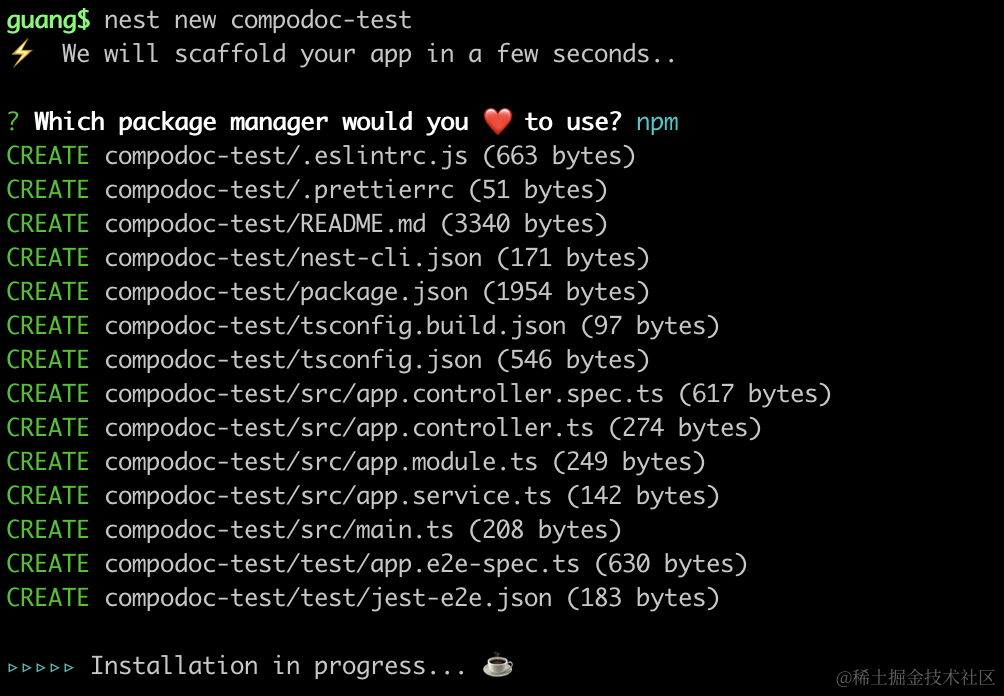Click the compodoc-test/.prettierrc file path
This screenshot has width=1004, height=696.
coord(279,190)
